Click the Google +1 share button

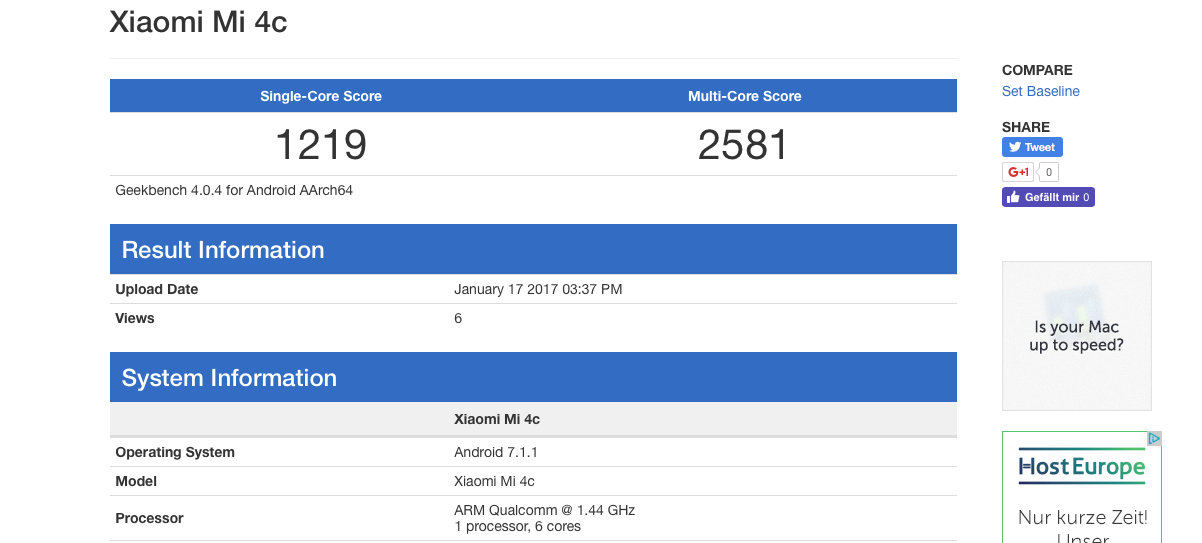(1018, 172)
